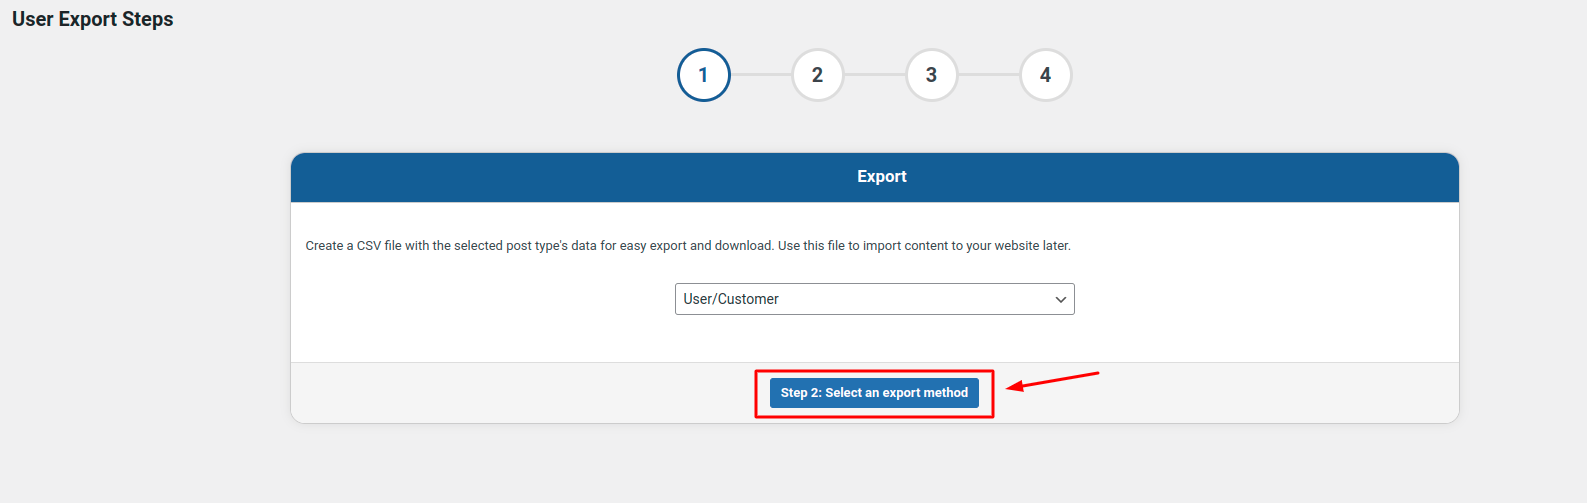Click connector line between steps 2 and 3
This screenshot has width=1587, height=503.
(874, 75)
